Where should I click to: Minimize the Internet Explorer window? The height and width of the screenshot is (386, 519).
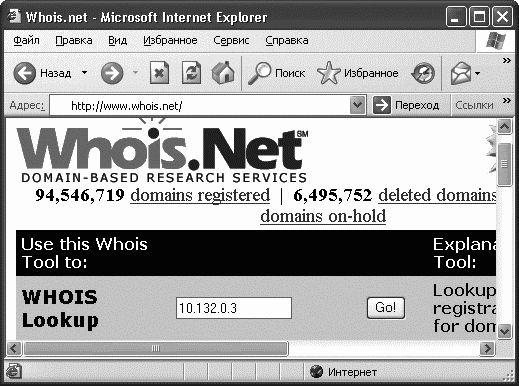[x=456, y=17]
